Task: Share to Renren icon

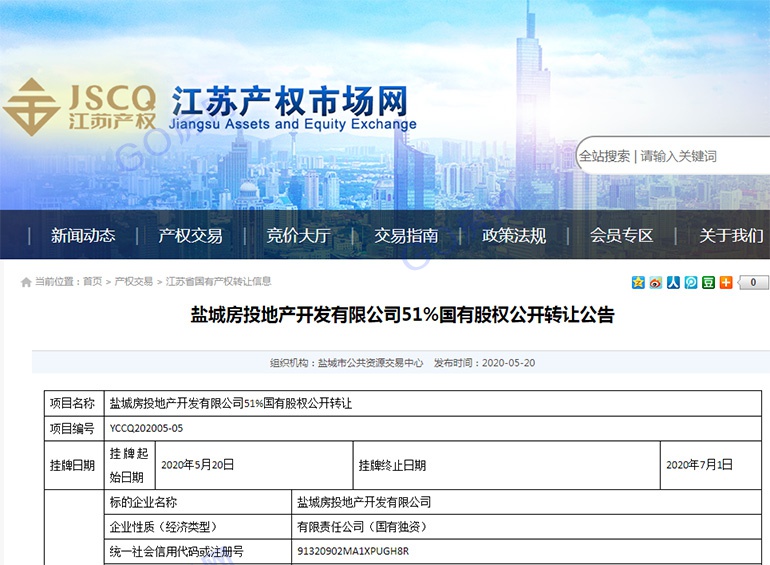Action: click(x=673, y=282)
